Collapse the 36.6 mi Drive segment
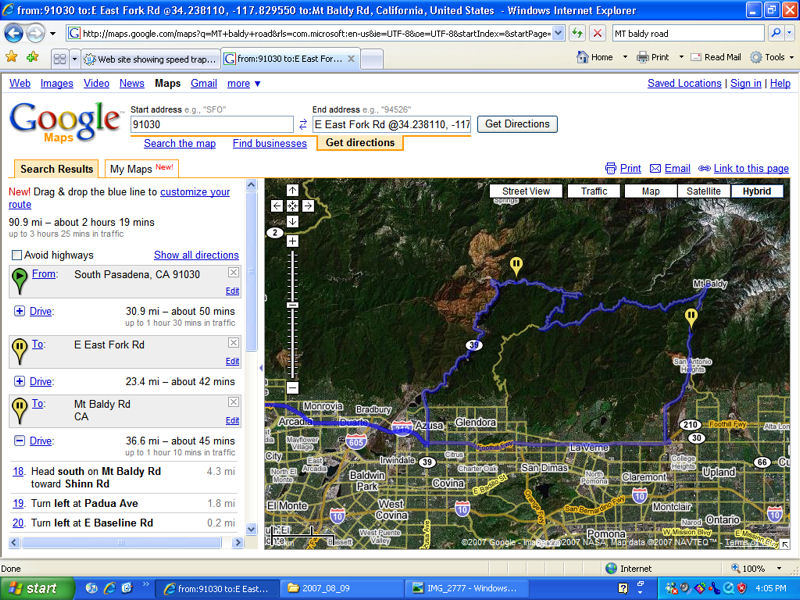The width and height of the screenshot is (800, 600). click(19, 440)
